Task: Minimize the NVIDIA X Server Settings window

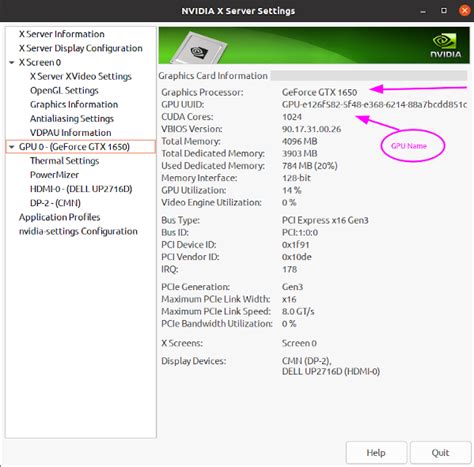Action: click(423, 11)
